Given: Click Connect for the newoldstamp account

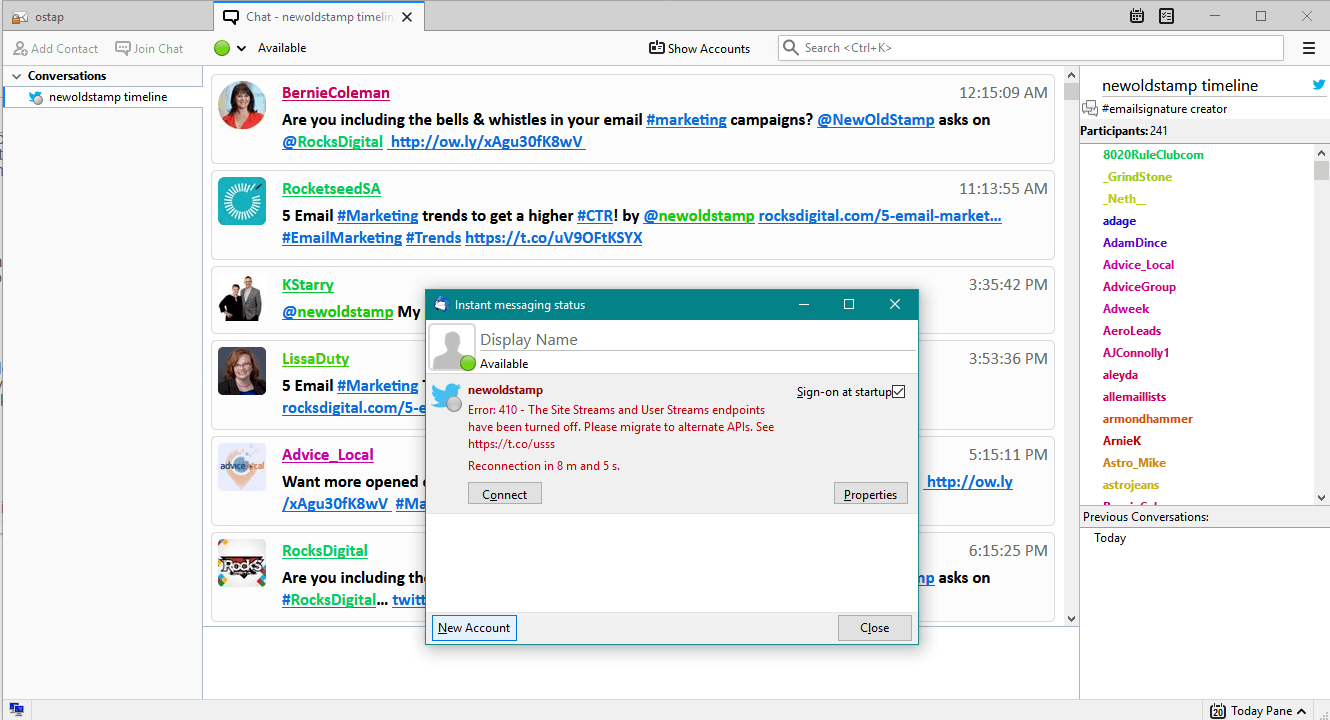Looking at the screenshot, I should (505, 494).
